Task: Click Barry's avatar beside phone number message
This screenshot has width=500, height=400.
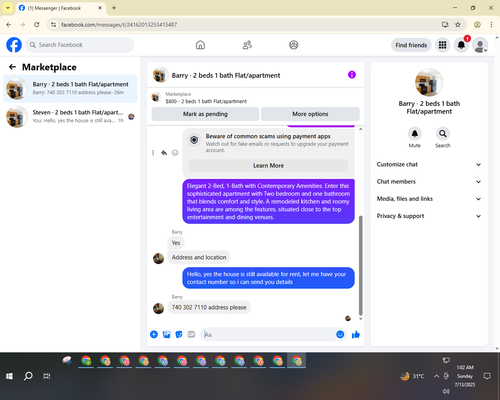Action: [x=158, y=308]
